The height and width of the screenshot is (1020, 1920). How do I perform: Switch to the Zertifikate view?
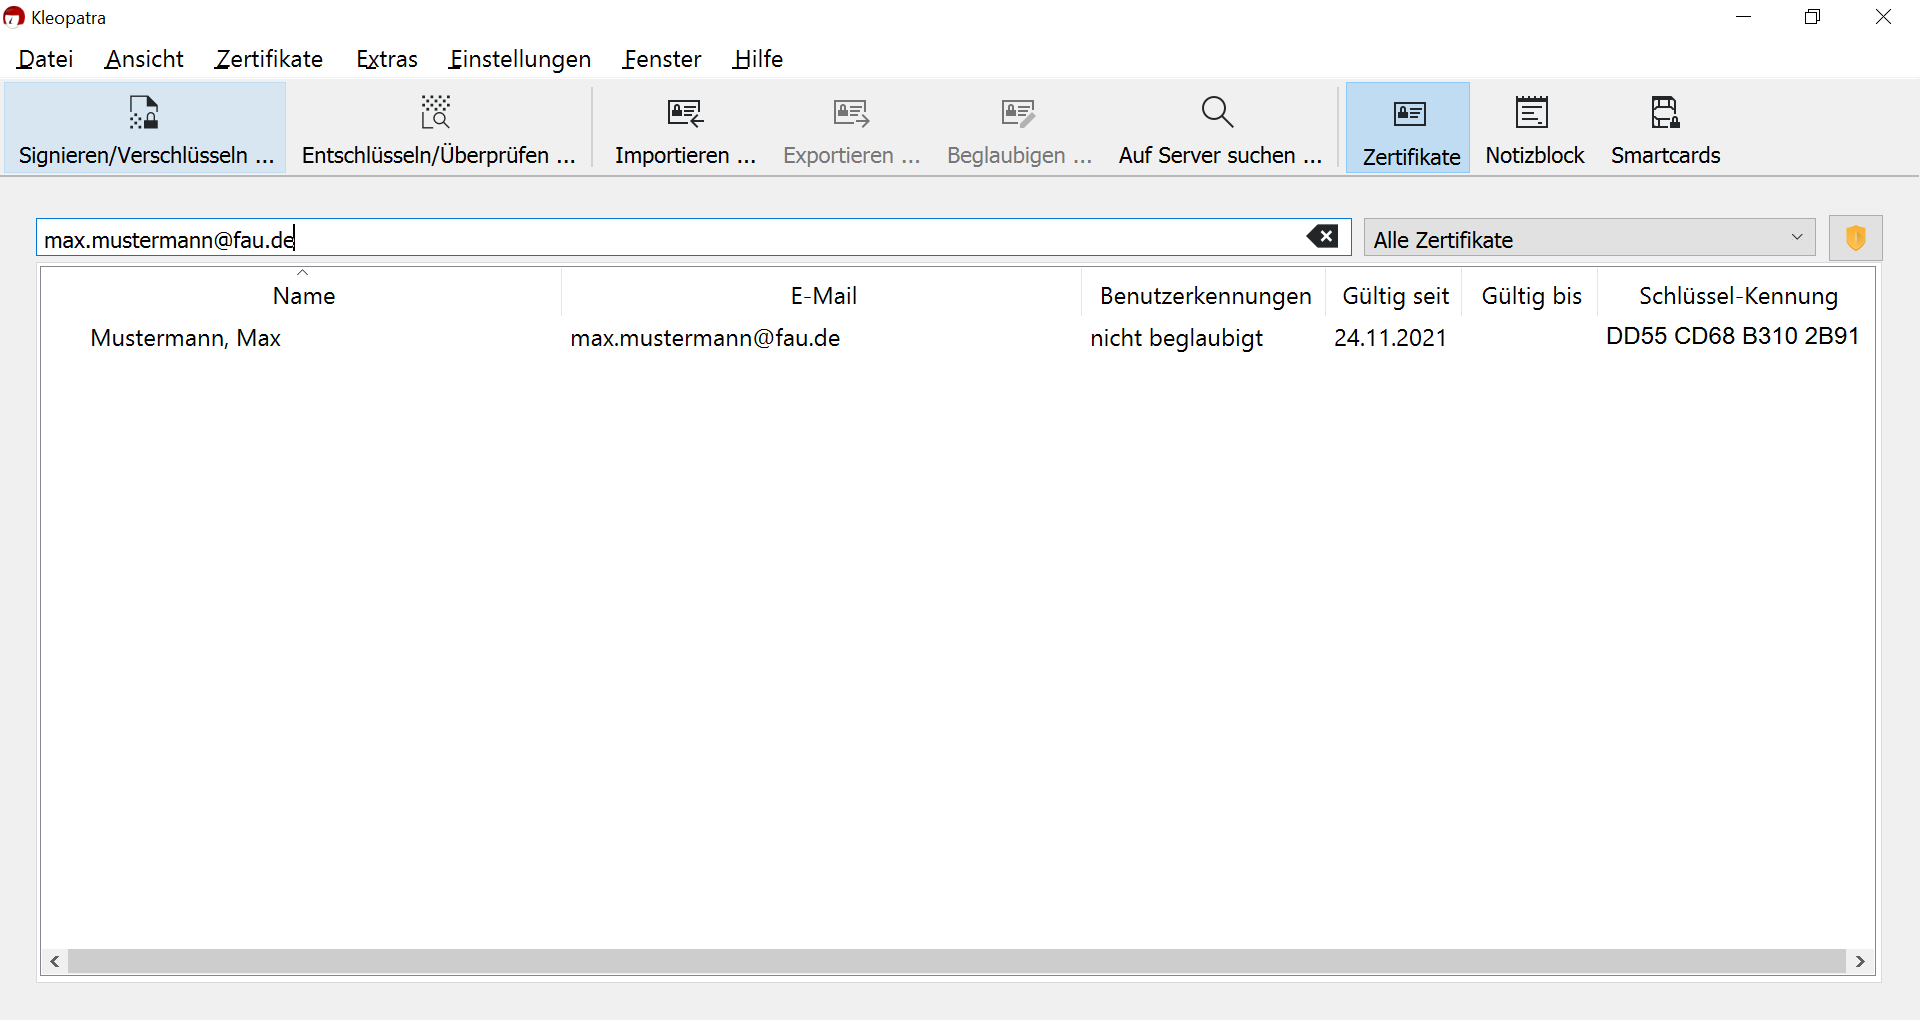(x=1410, y=129)
